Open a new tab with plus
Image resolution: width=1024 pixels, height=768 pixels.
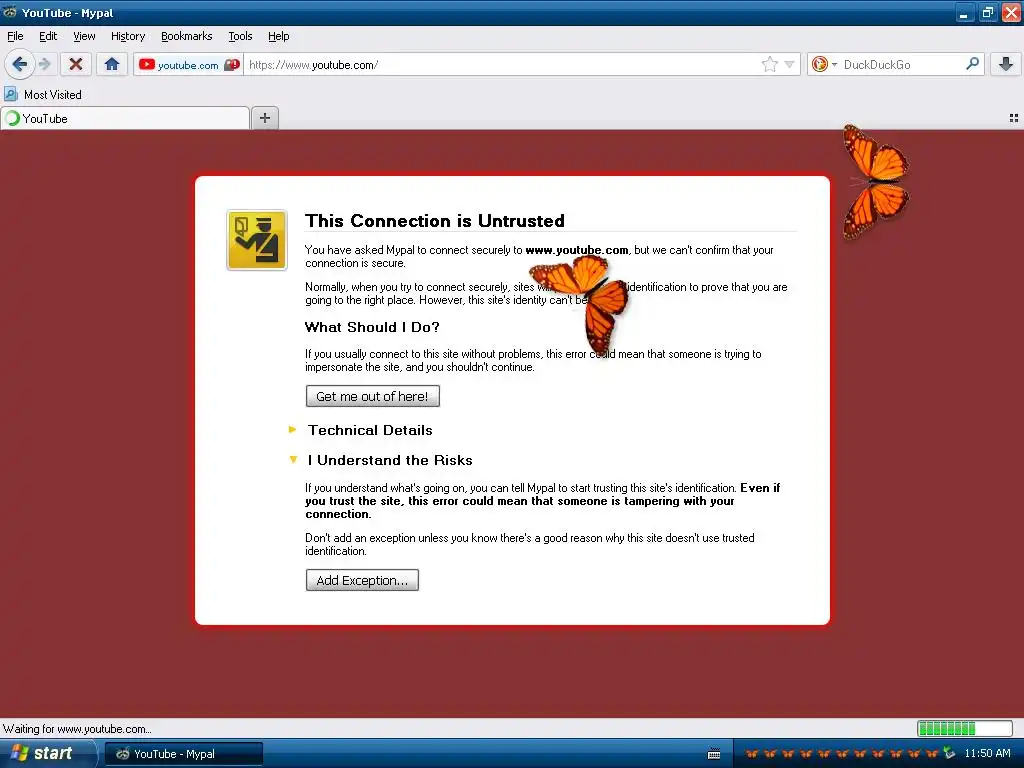264,118
